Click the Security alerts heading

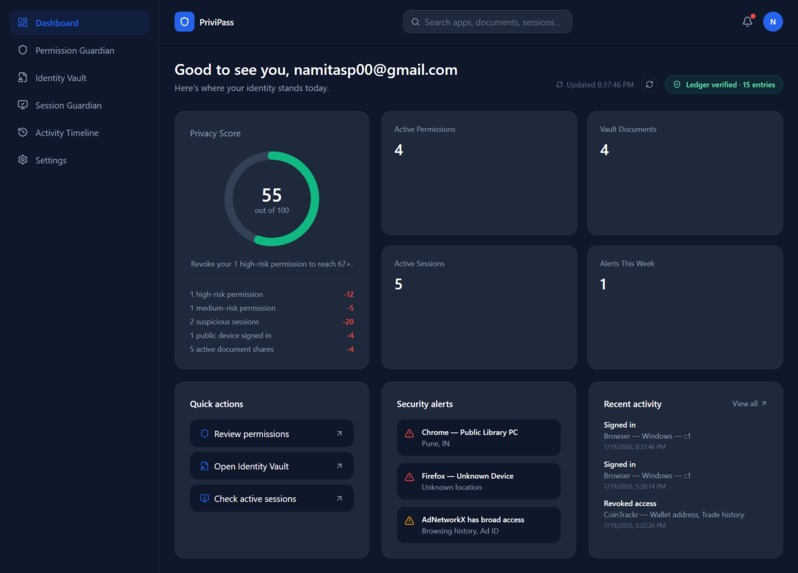pos(424,404)
